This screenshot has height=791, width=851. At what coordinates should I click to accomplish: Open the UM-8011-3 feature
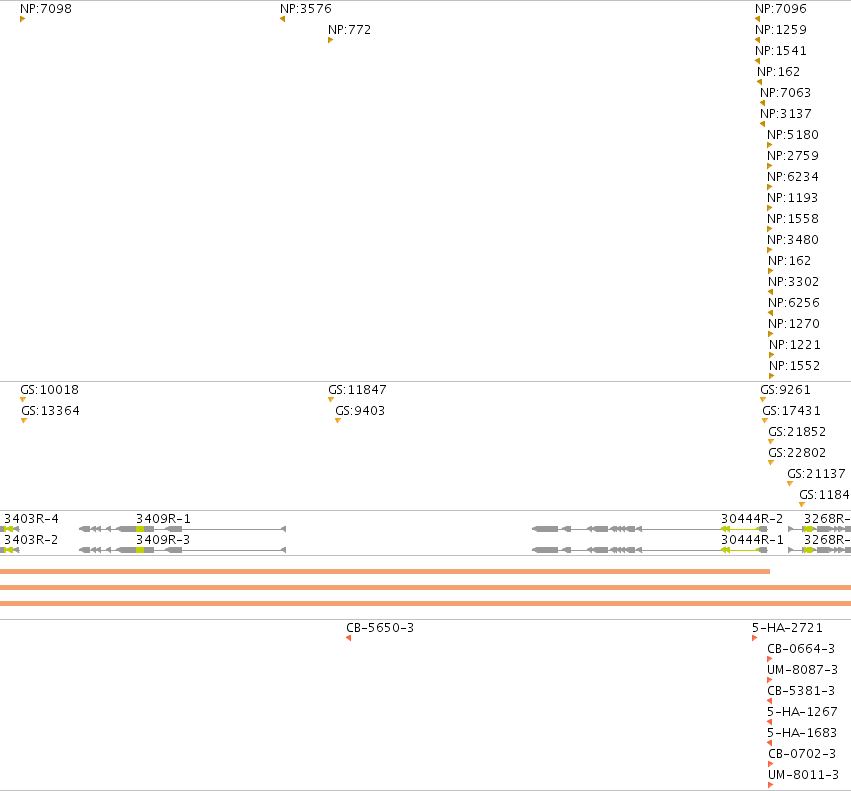[771, 785]
